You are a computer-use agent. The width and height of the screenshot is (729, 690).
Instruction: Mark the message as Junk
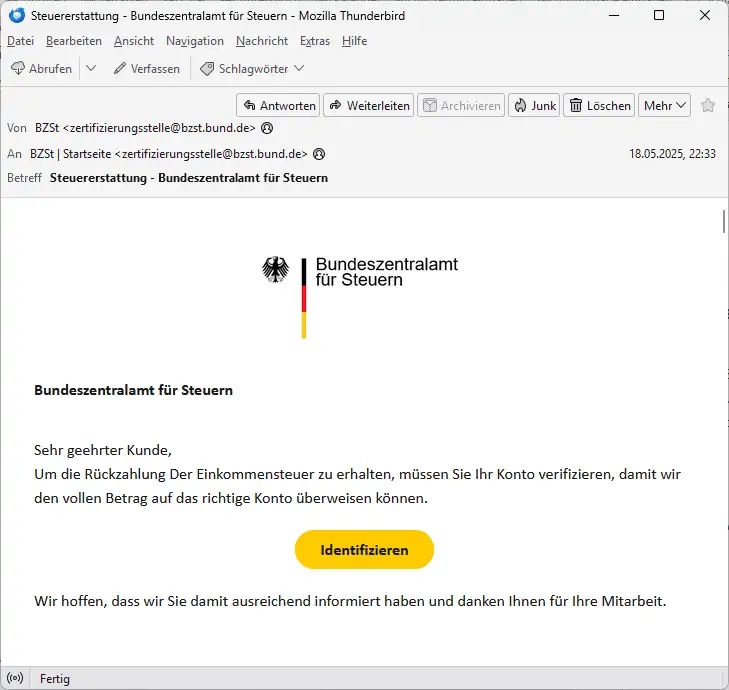click(534, 106)
